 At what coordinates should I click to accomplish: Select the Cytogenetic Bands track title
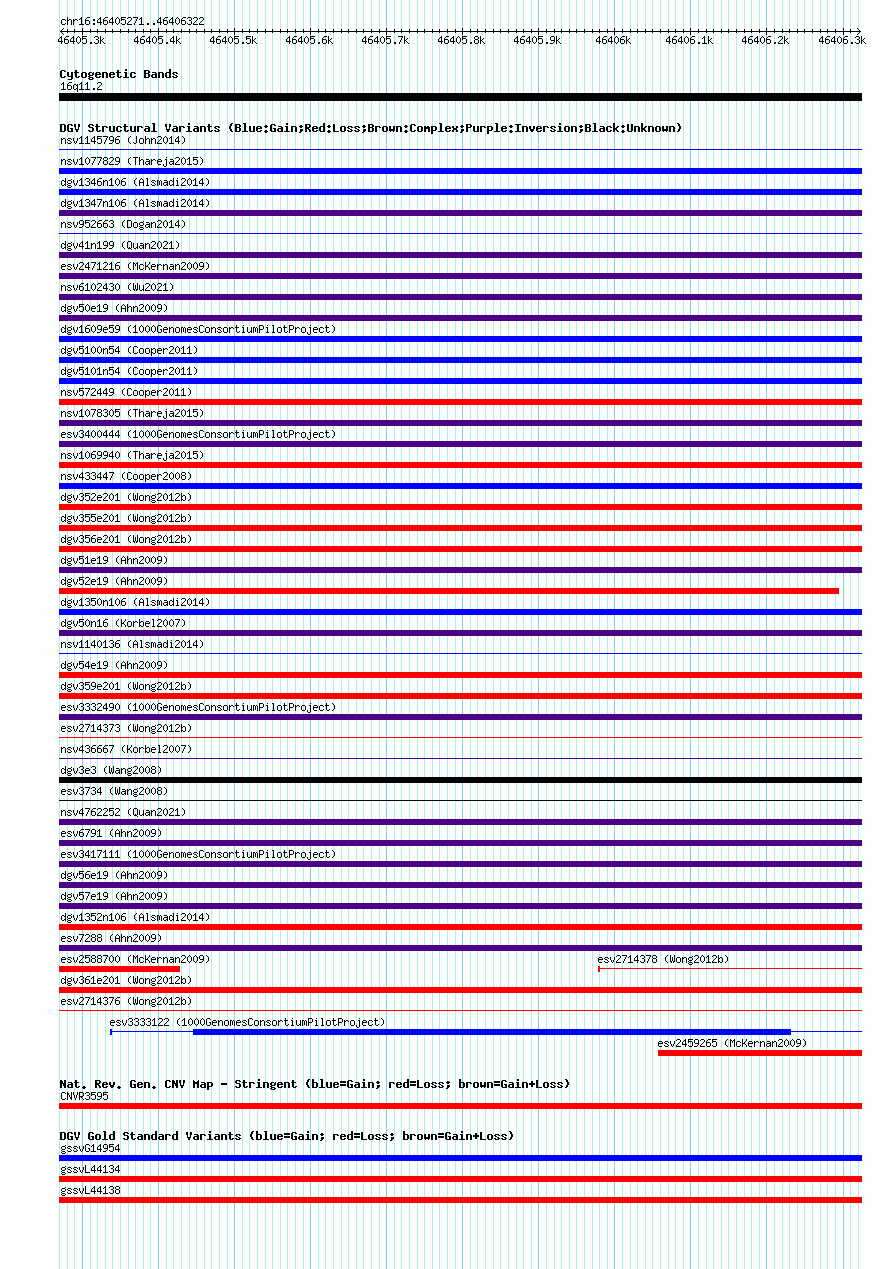(119, 74)
